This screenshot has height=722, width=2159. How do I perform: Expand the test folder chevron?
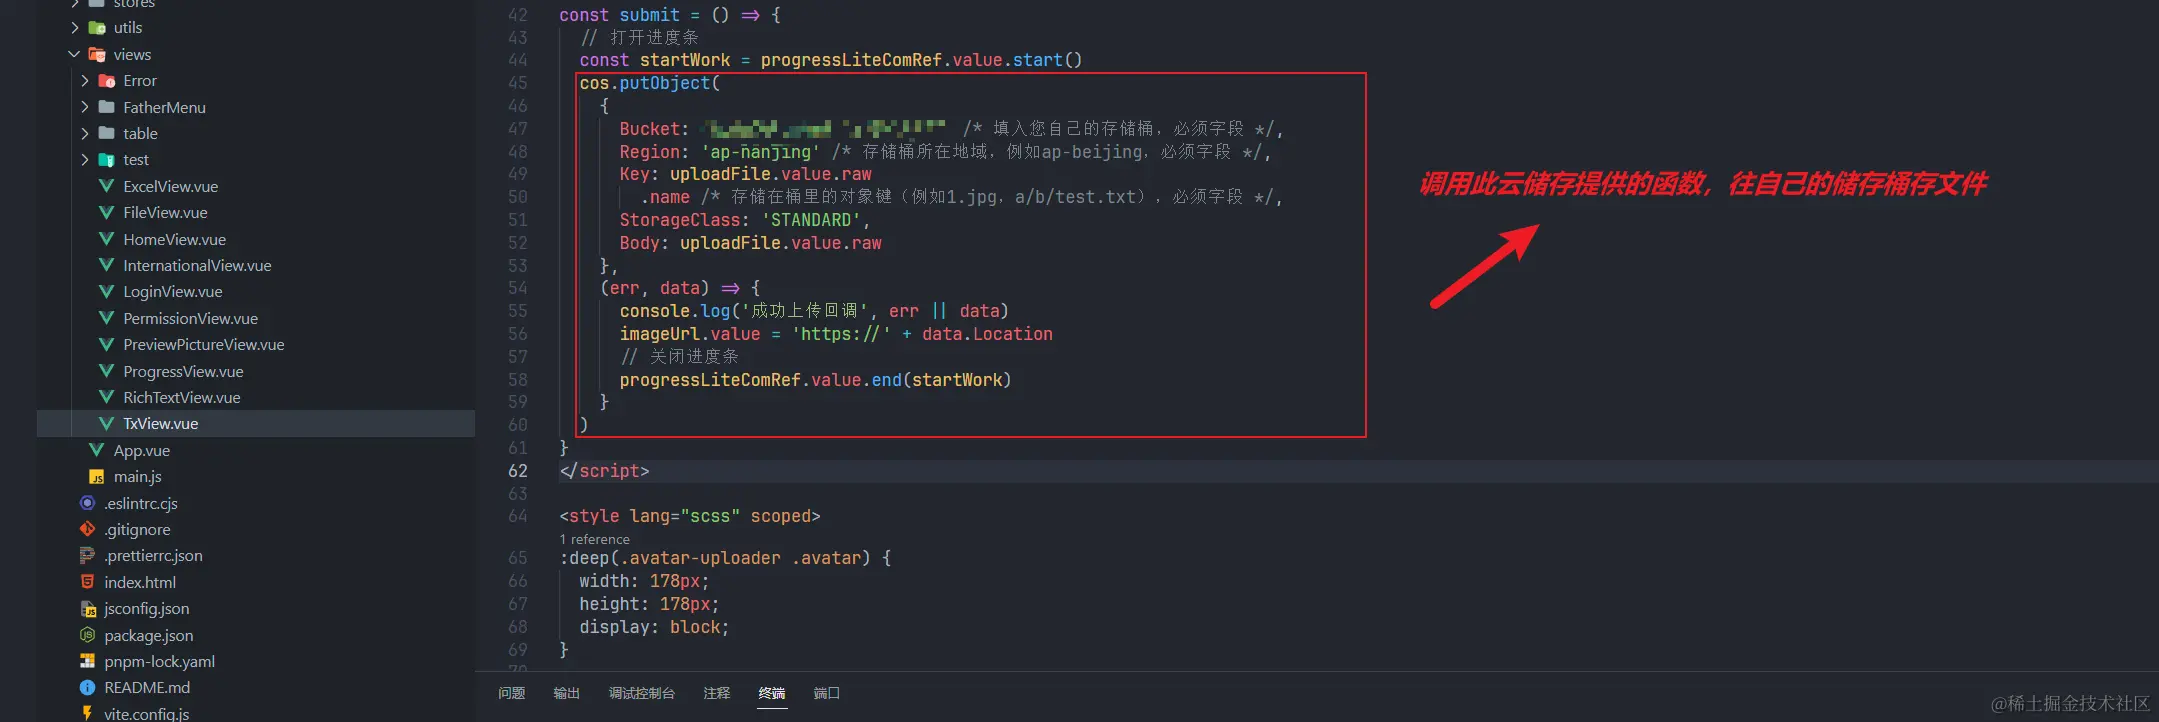pyautogui.click(x=85, y=160)
